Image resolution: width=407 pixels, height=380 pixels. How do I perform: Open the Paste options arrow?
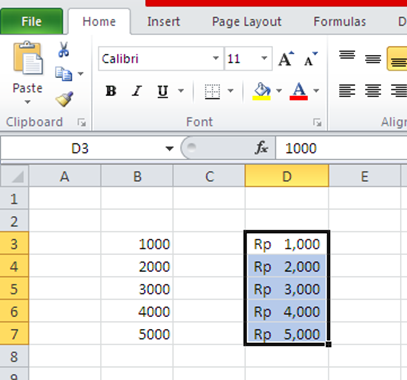tap(28, 102)
